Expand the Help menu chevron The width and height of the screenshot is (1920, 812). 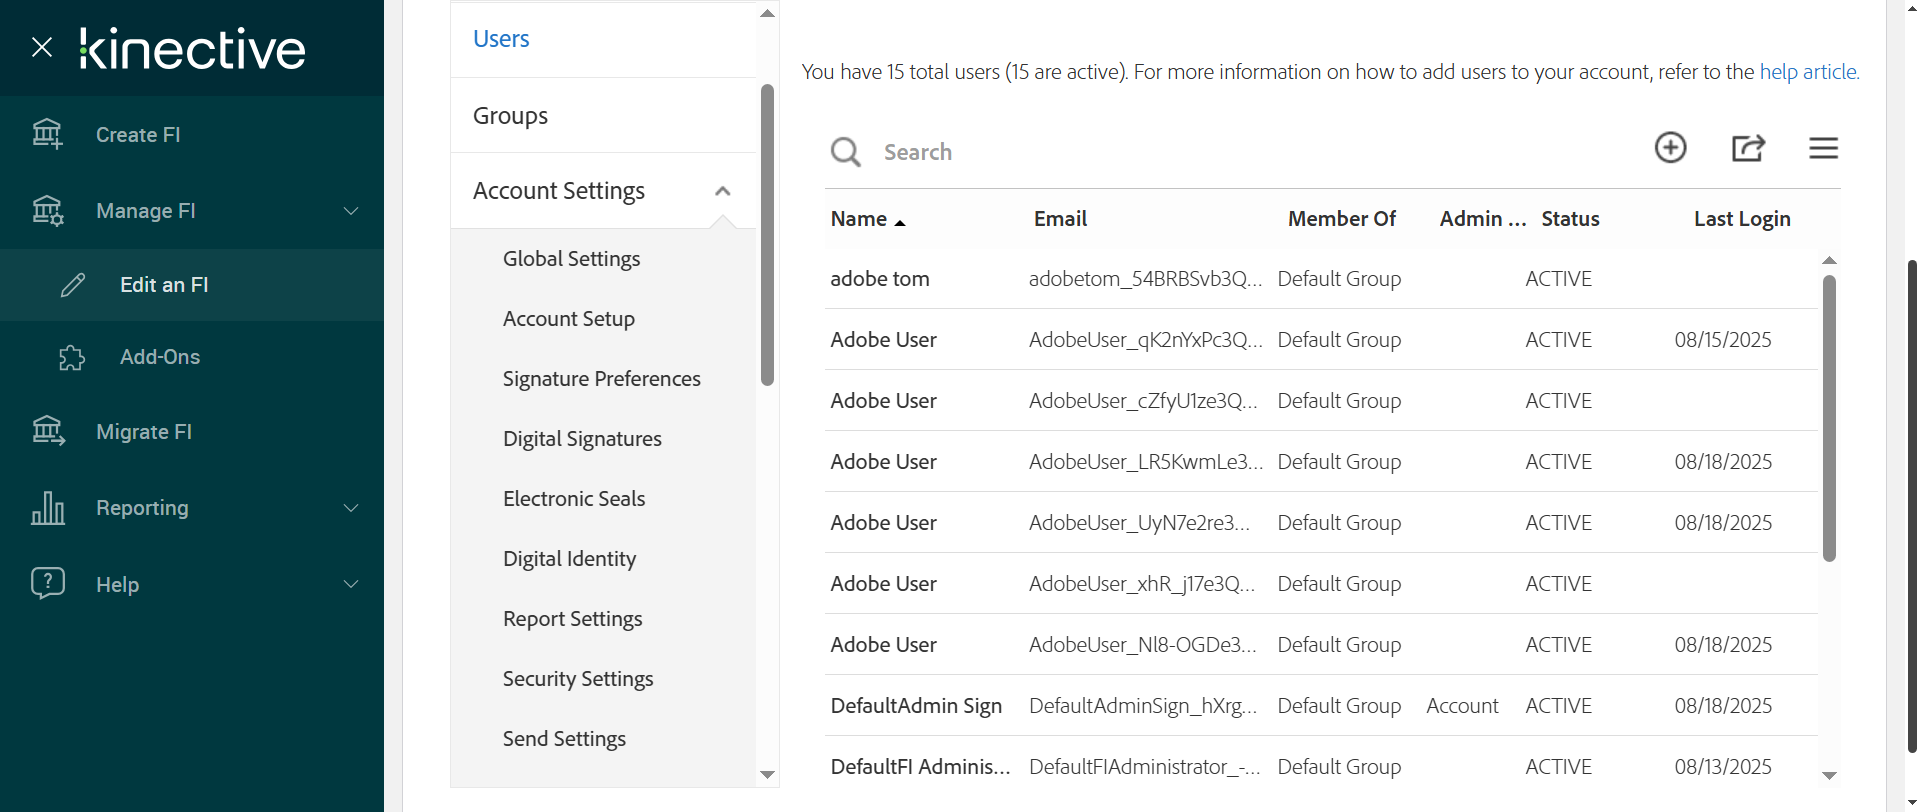(351, 584)
